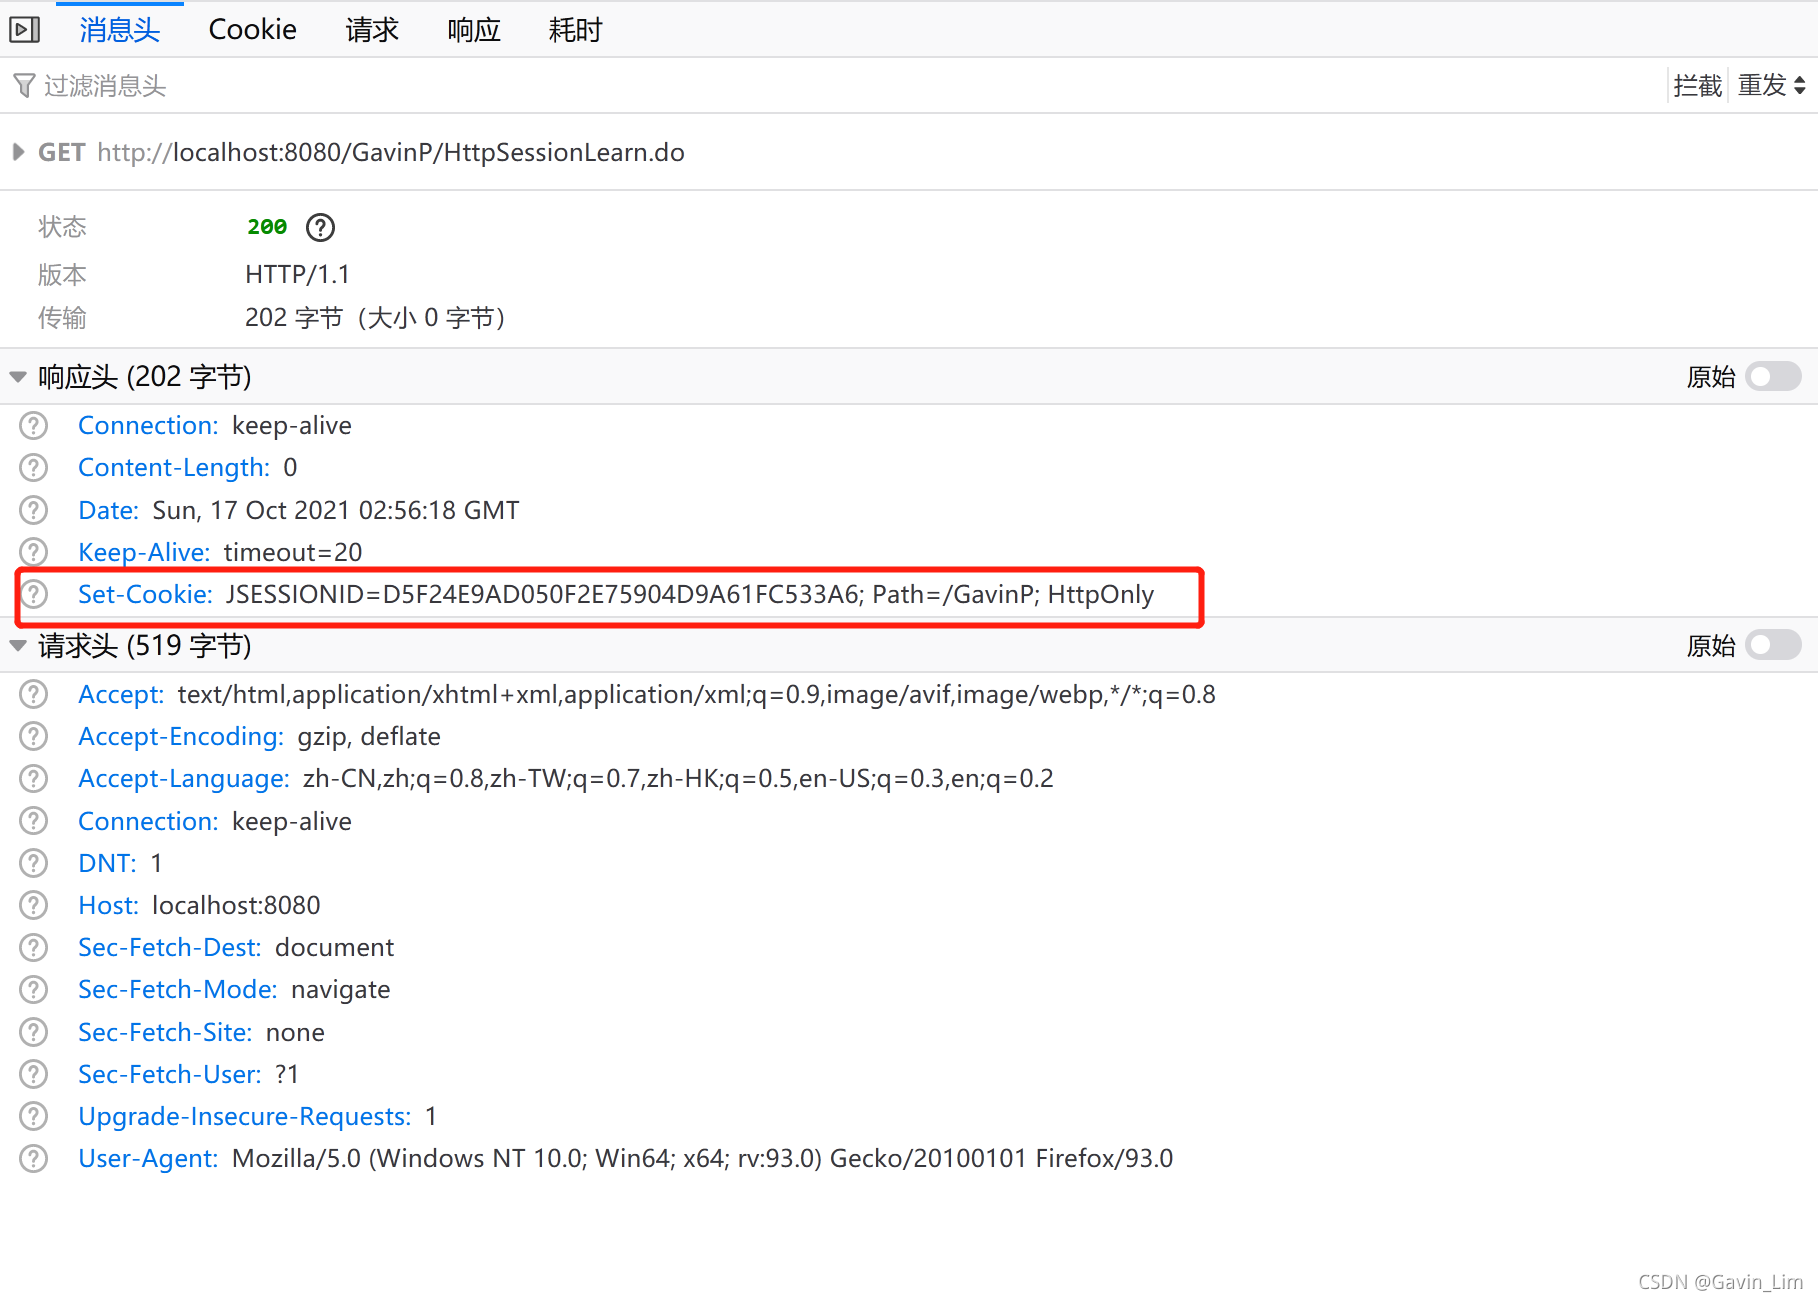1818x1302 pixels.
Task: Switch to the 请求 tab
Action: (x=372, y=30)
